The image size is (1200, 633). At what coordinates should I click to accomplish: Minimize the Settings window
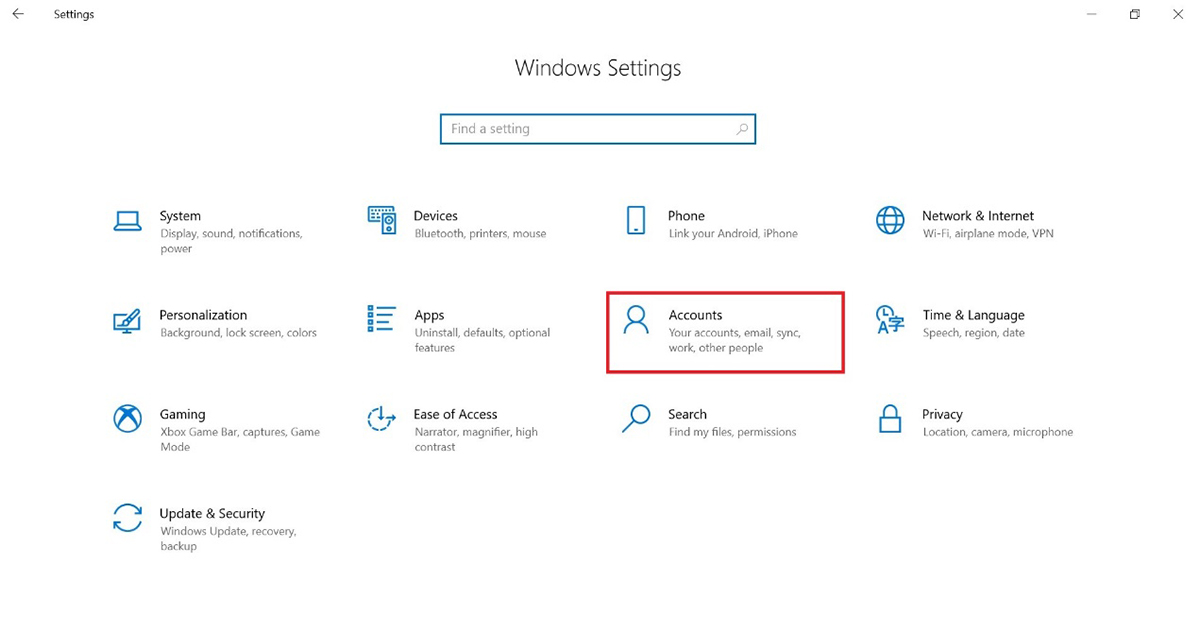(1090, 14)
